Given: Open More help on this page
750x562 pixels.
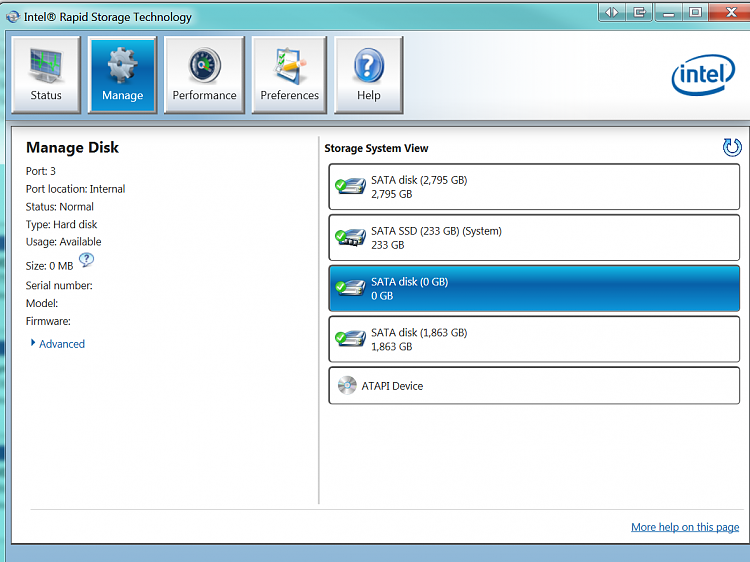Looking at the screenshot, I should pyautogui.click(x=685, y=527).
